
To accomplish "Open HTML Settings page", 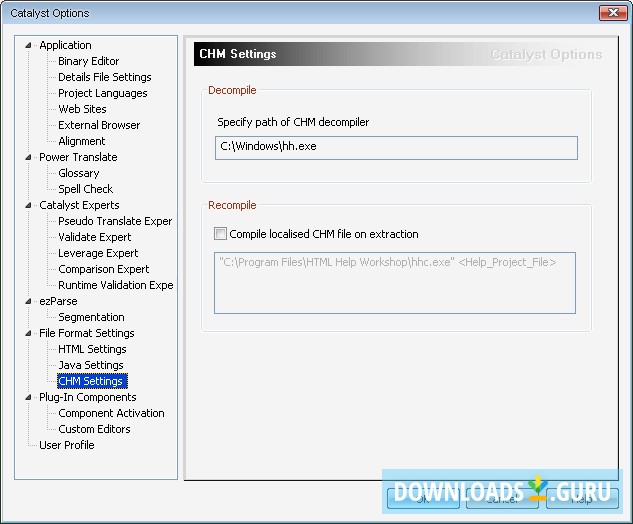I will click(x=92, y=349).
